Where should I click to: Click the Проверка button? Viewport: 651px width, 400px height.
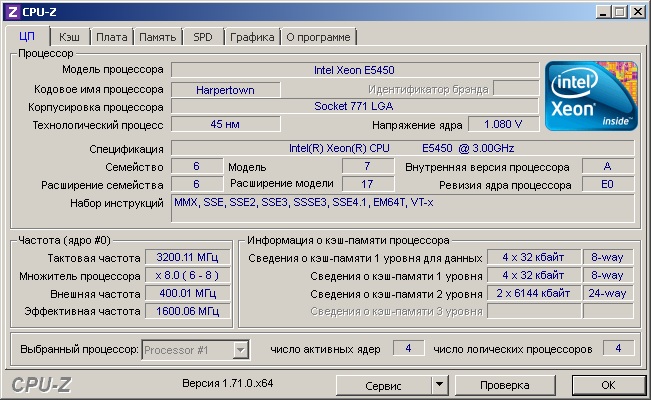pos(505,385)
